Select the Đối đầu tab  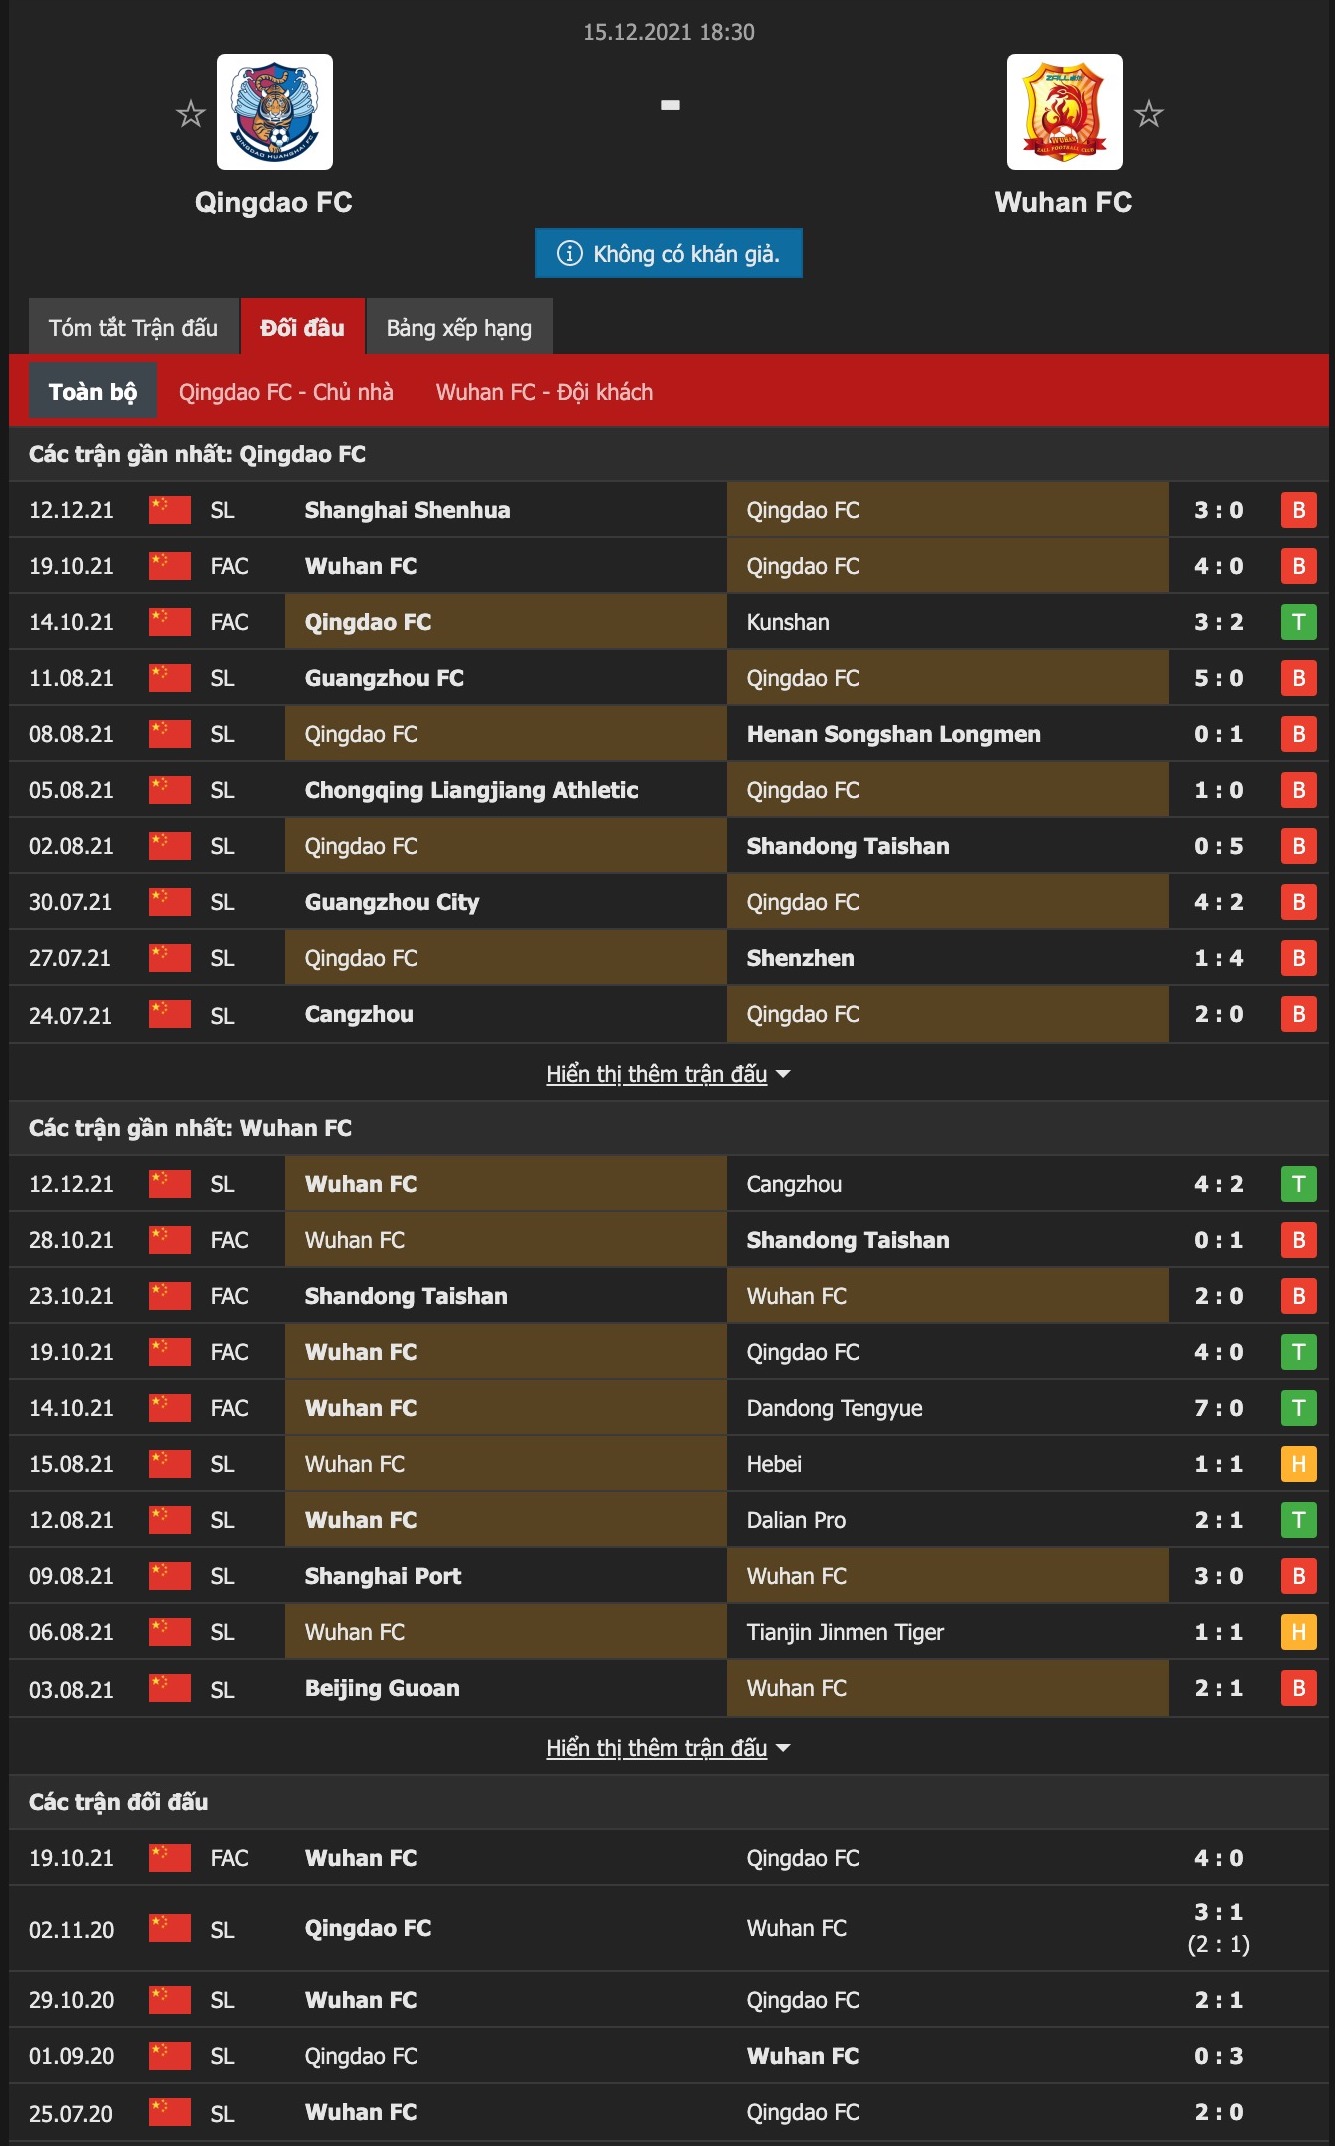302,327
